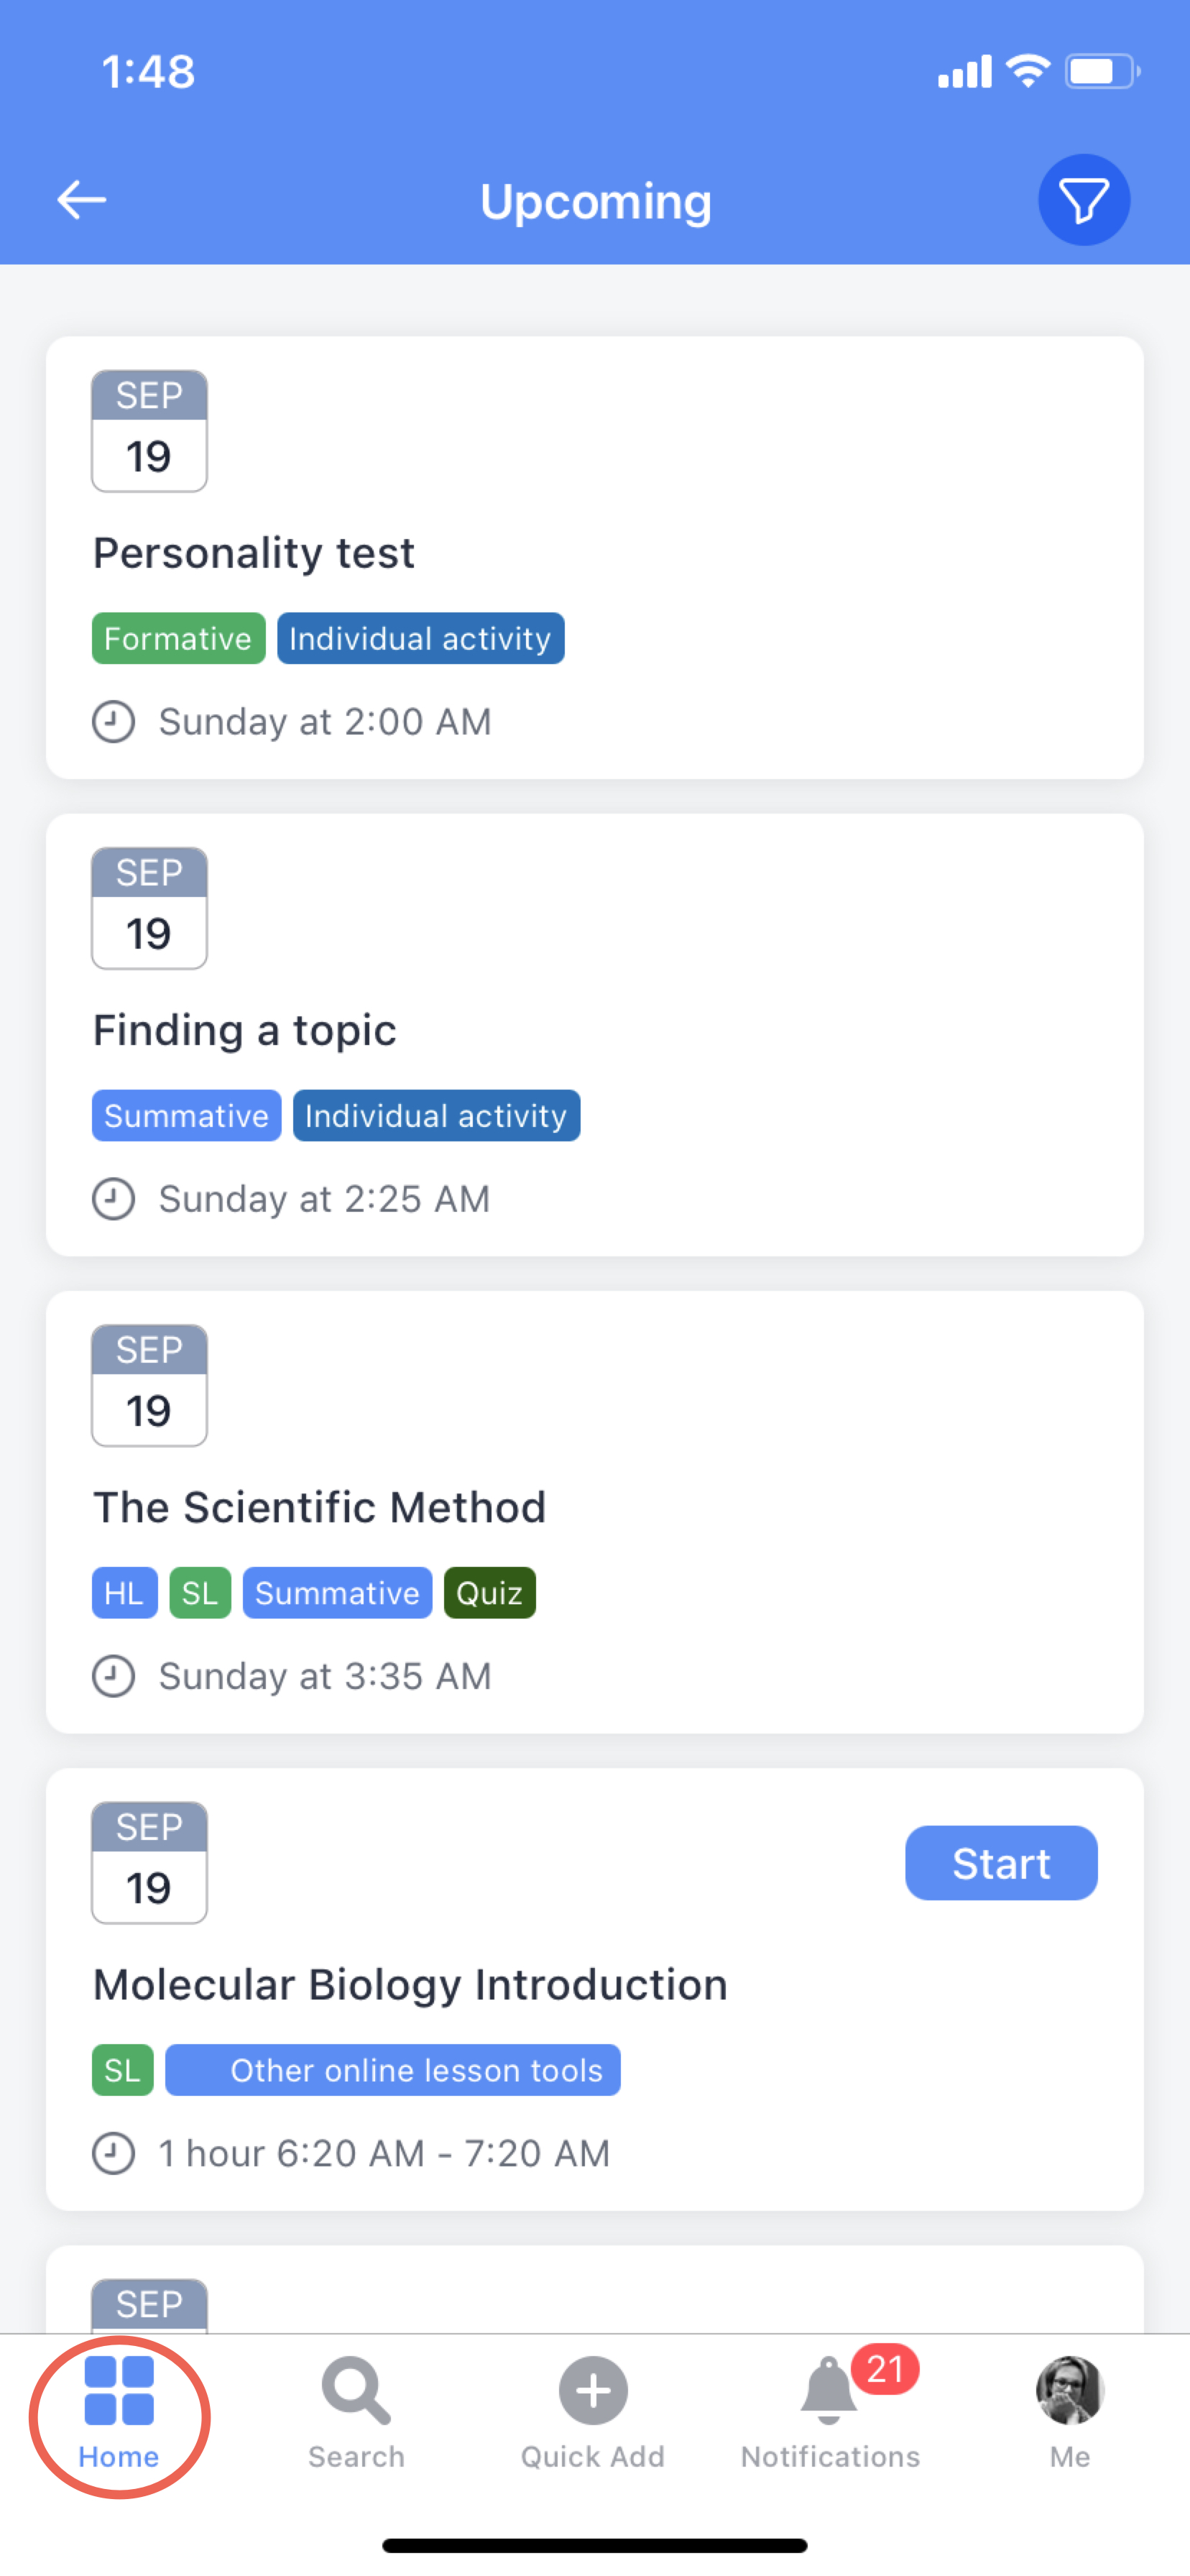Open the Personality test task

tap(254, 553)
